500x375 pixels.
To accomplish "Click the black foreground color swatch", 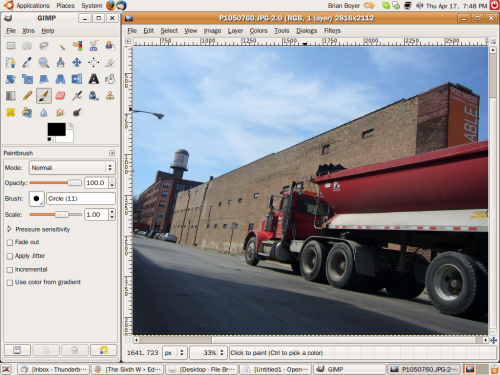I will point(56,129).
